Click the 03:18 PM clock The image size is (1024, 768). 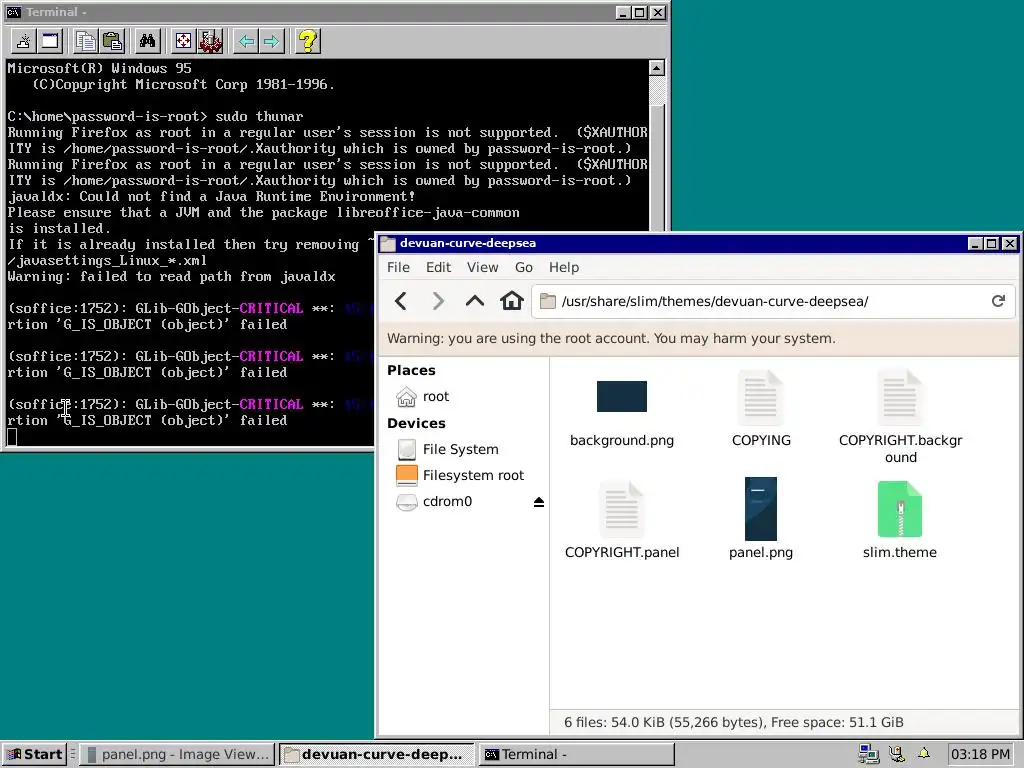point(980,754)
